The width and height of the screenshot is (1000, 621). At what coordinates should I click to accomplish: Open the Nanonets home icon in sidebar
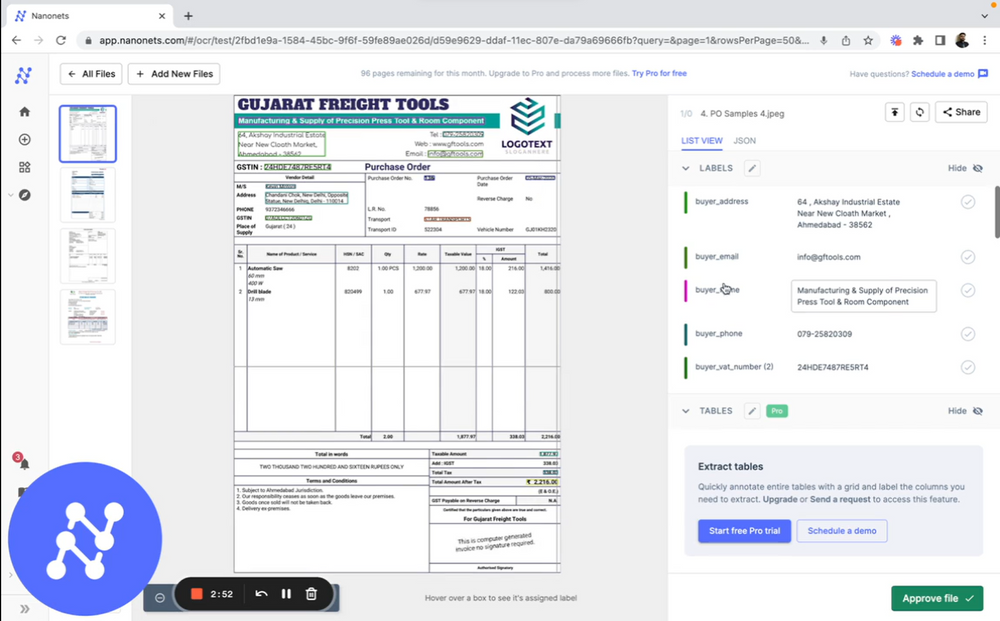pos(24,112)
